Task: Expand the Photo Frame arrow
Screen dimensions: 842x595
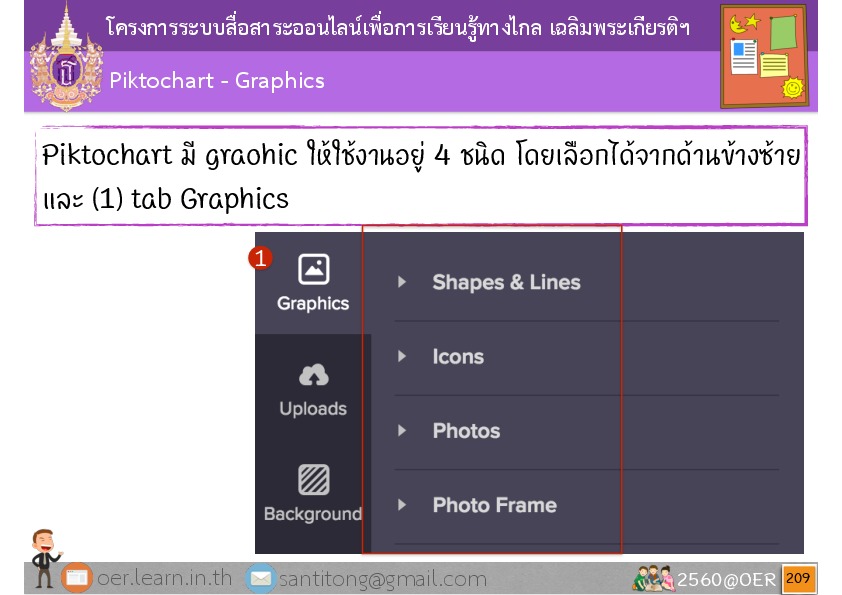Action: pos(402,504)
